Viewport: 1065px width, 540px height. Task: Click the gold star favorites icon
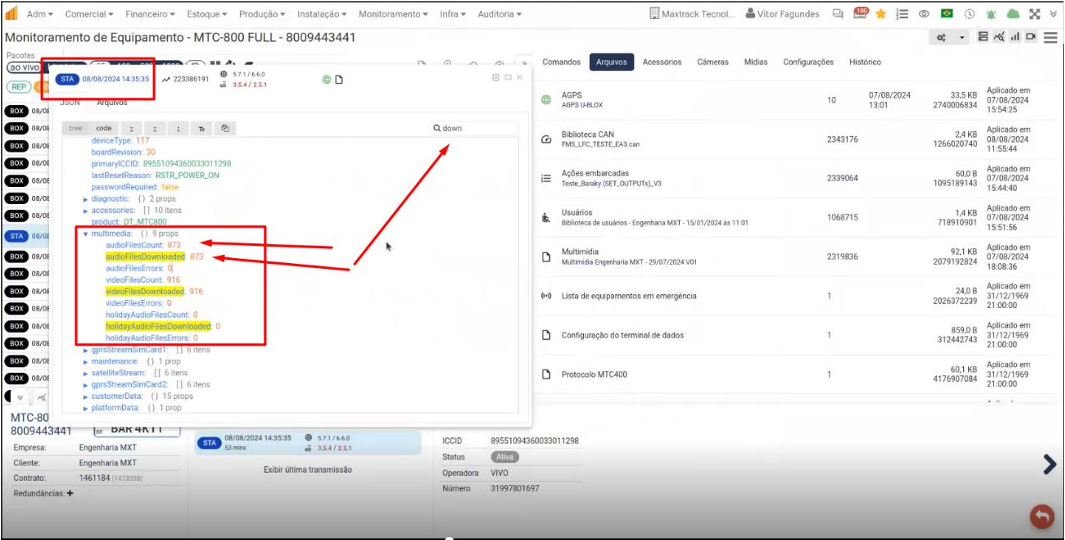pos(881,14)
